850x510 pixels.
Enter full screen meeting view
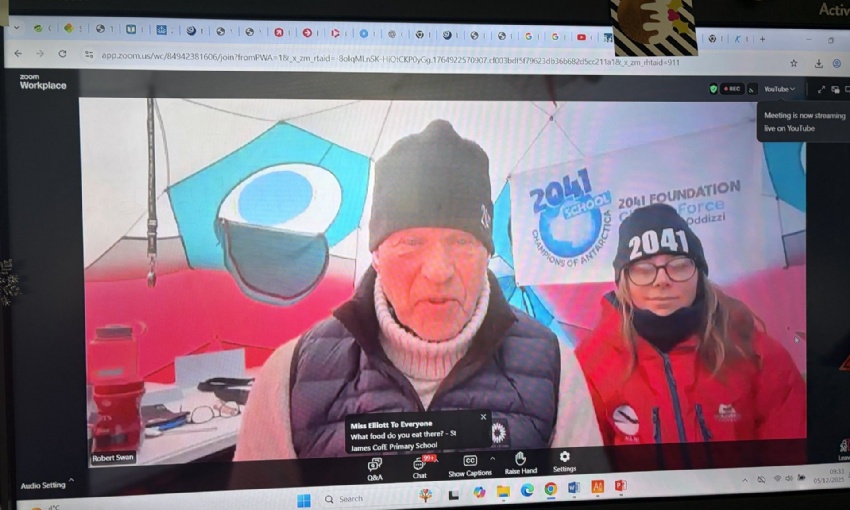click(x=822, y=89)
